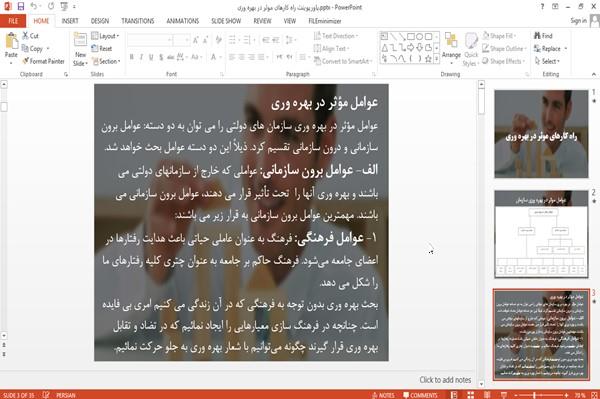600x399 pixels.
Task: Click the zoom in plus button
Action: click(x=566, y=395)
